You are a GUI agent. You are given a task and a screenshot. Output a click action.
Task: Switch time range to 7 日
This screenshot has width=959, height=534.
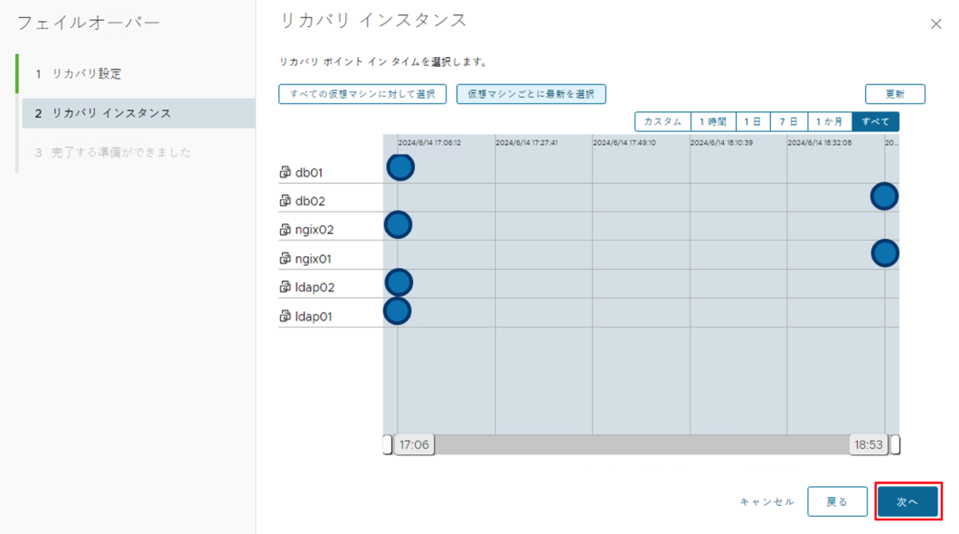coord(789,122)
